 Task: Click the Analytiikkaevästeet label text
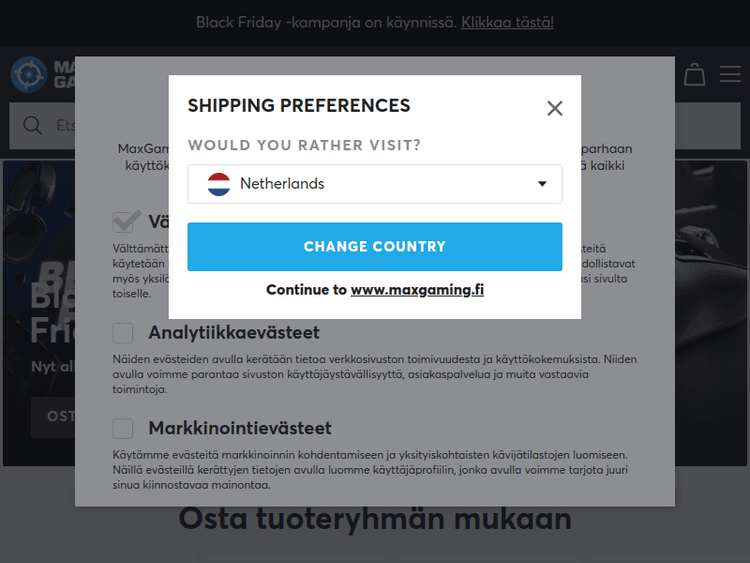click(234, 332)
